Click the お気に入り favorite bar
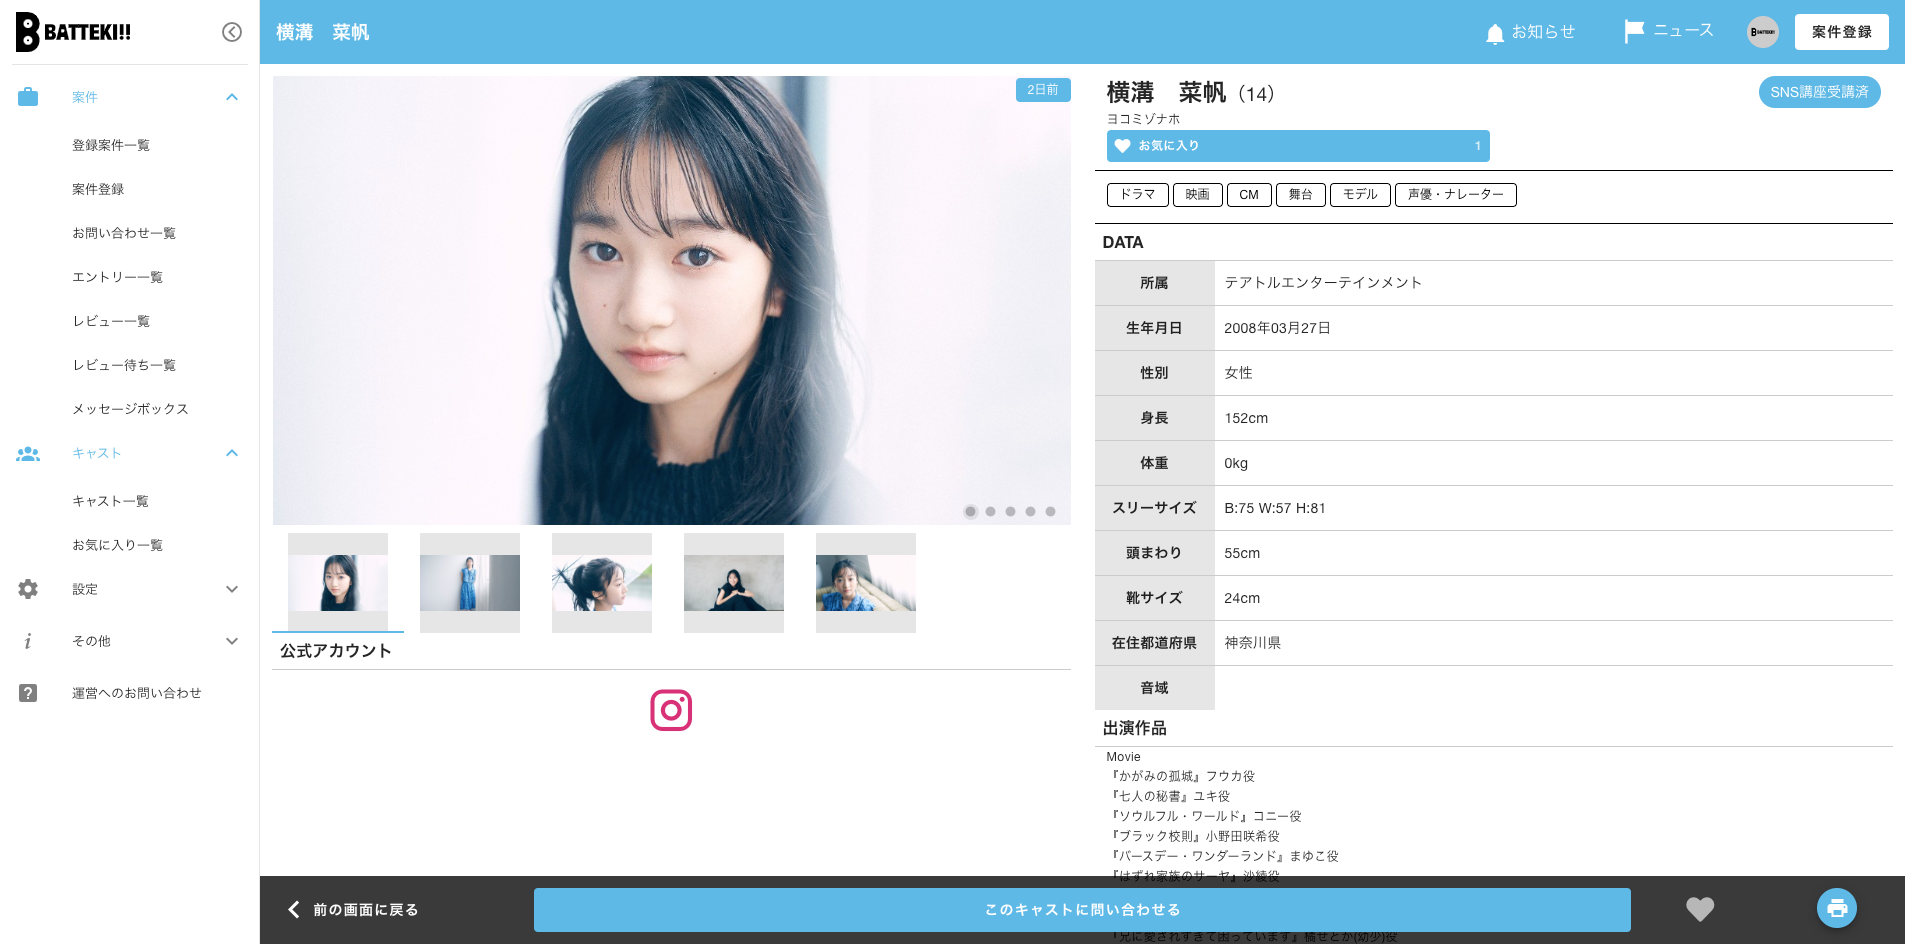Image resolution: width=1905 pixels, height=944 pixels. pyautogui.click(x=1298, y=146)
